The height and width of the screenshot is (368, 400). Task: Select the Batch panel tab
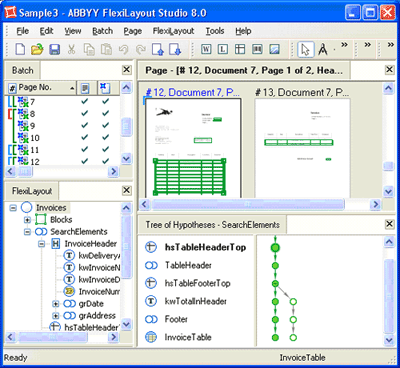tap(22, 70)
